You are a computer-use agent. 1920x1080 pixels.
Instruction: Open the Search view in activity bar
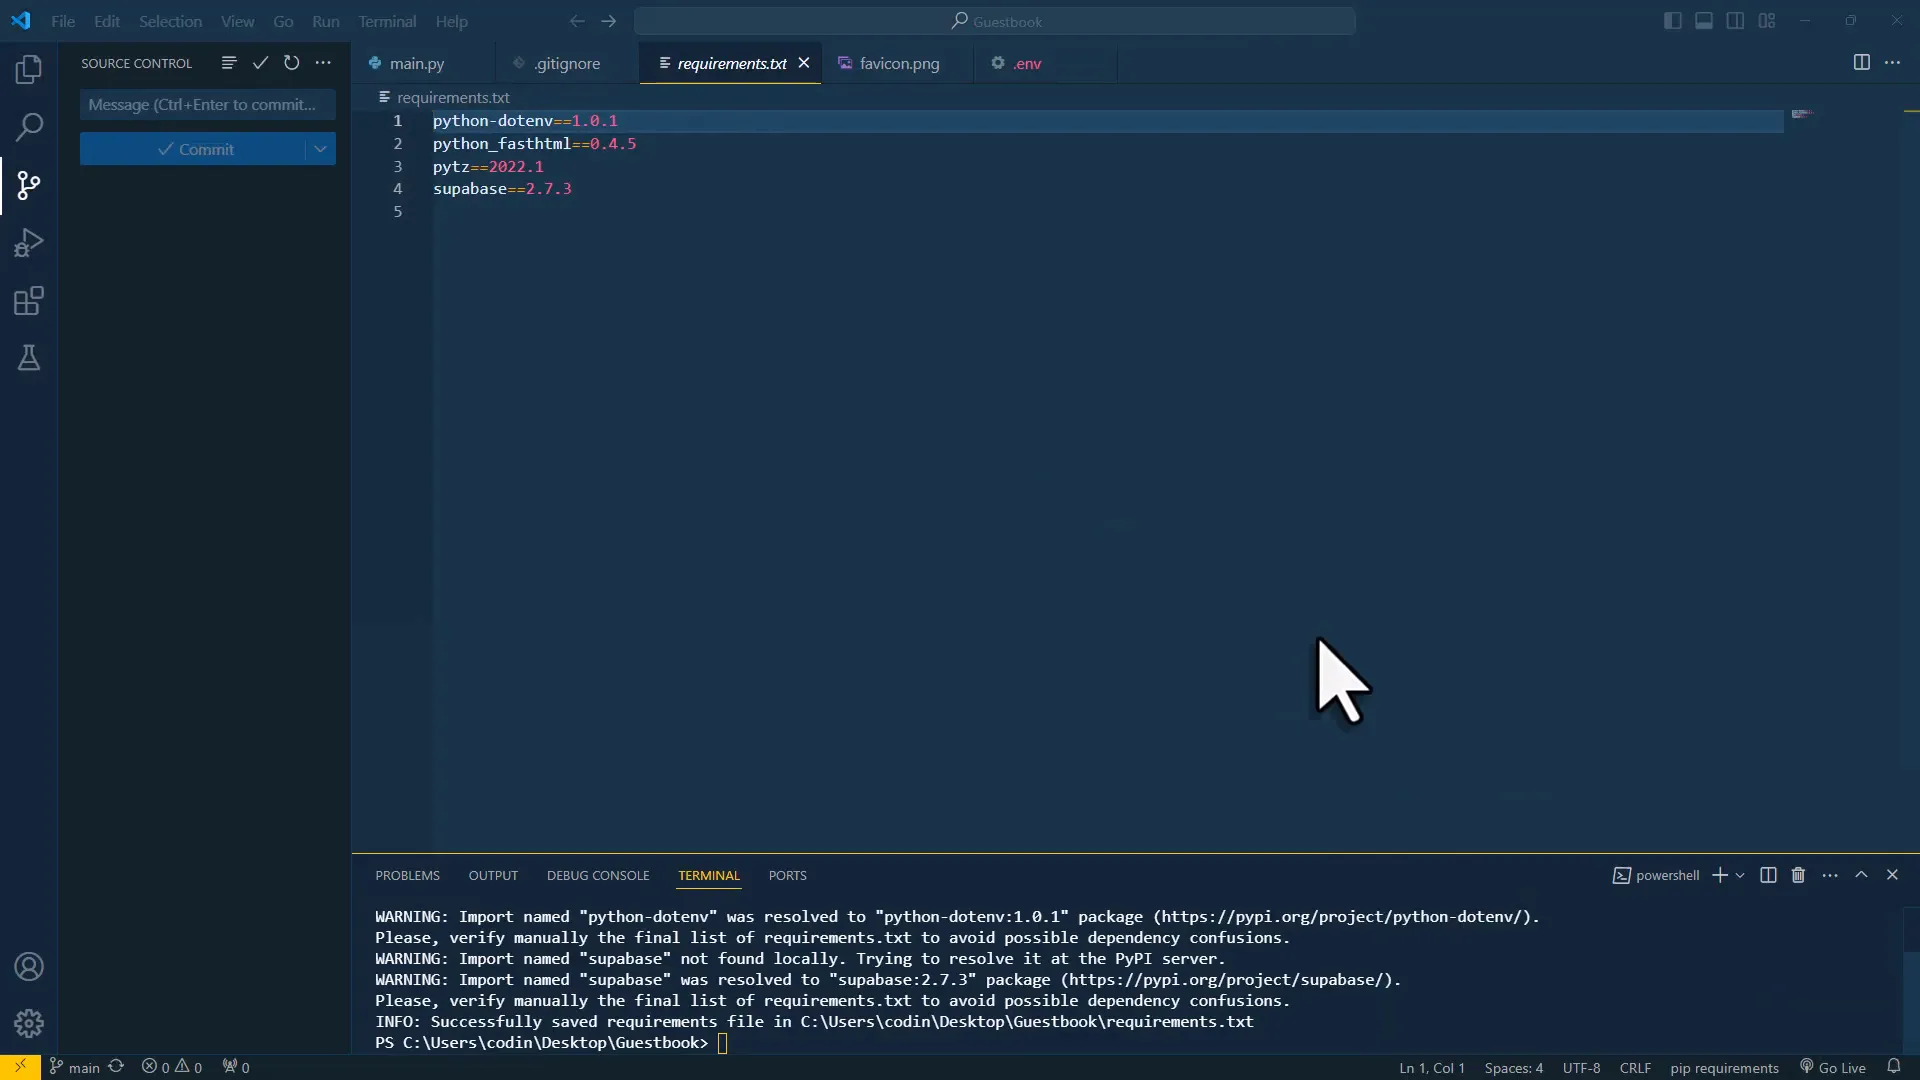[29, 127]
